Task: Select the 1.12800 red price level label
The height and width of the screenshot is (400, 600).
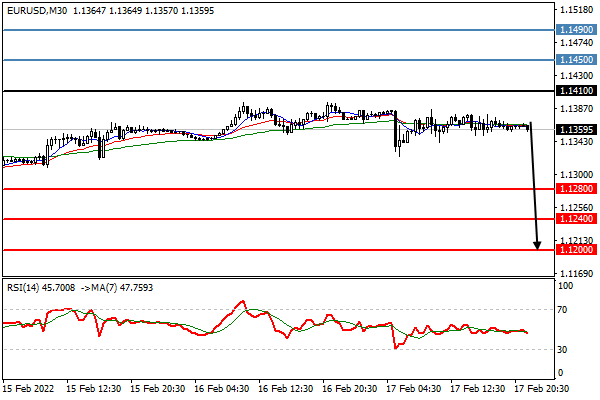Action: [576, 188]
